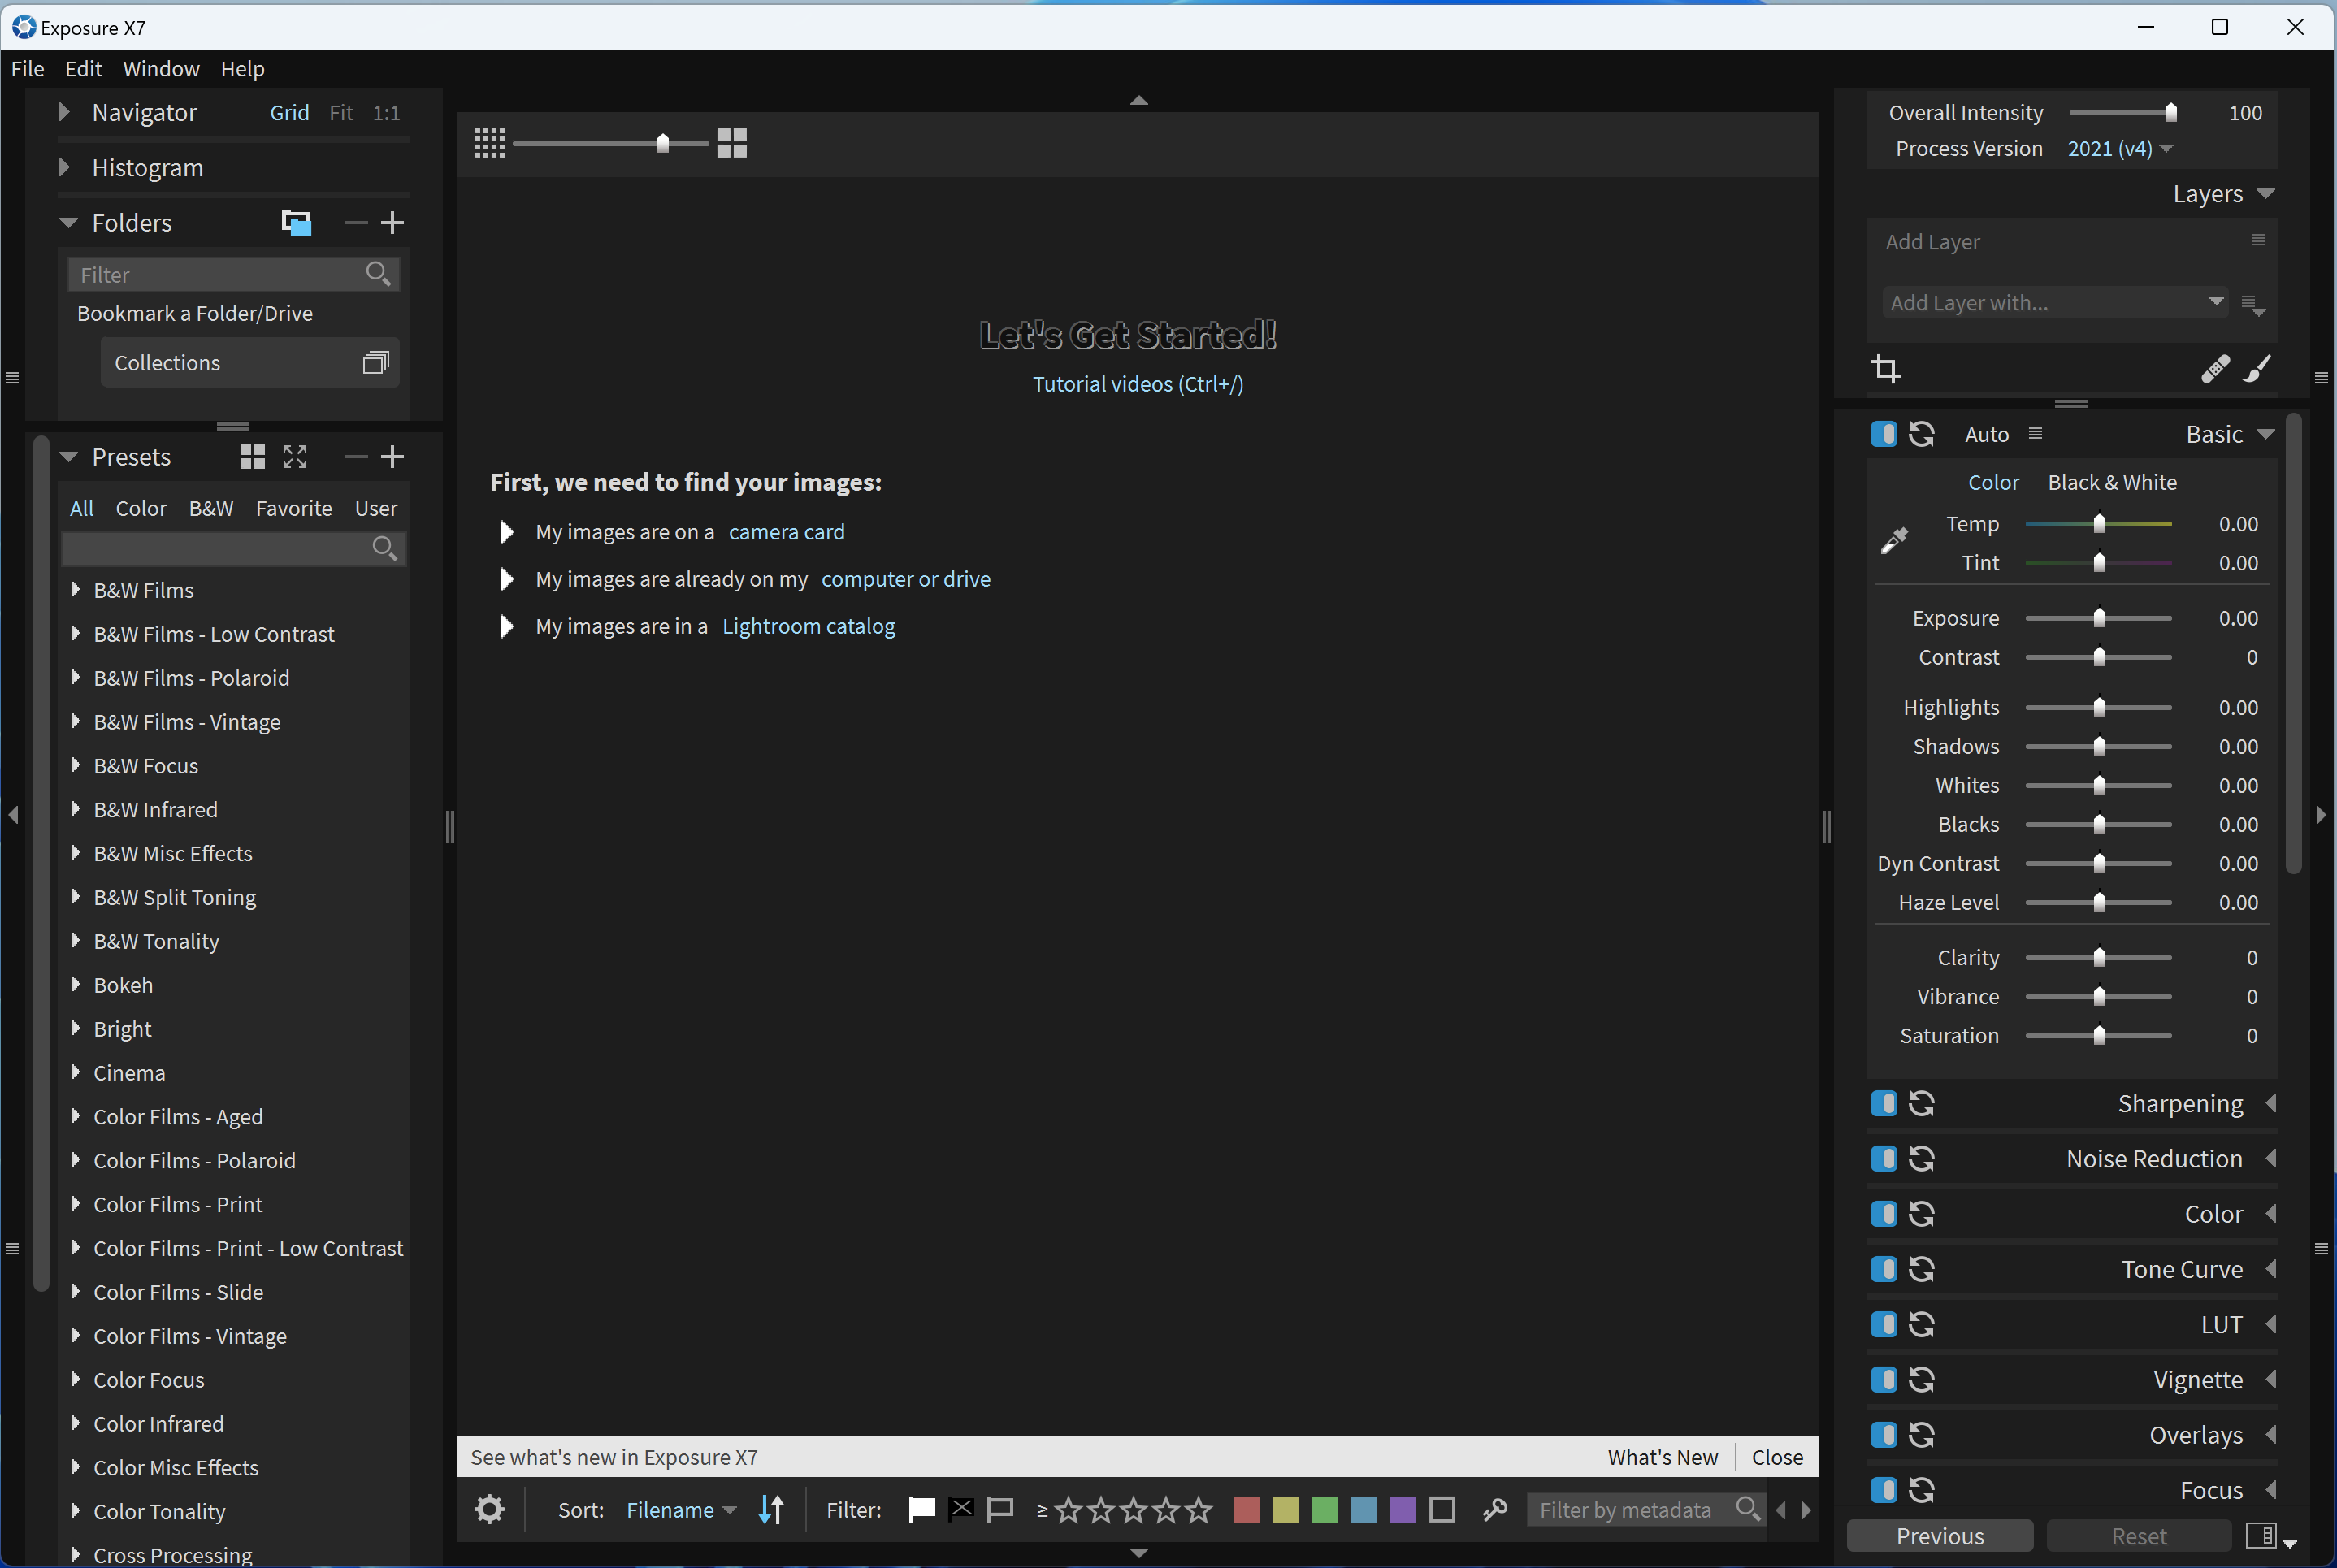The image size is (2337, 1568).
Task: Click the What's New button
Action: tap(1662, 1457)
